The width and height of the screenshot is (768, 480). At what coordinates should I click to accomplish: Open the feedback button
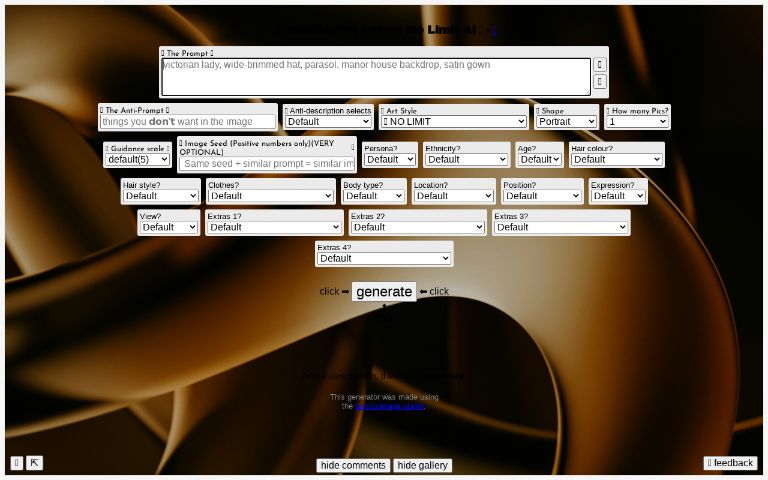[730, 463]
